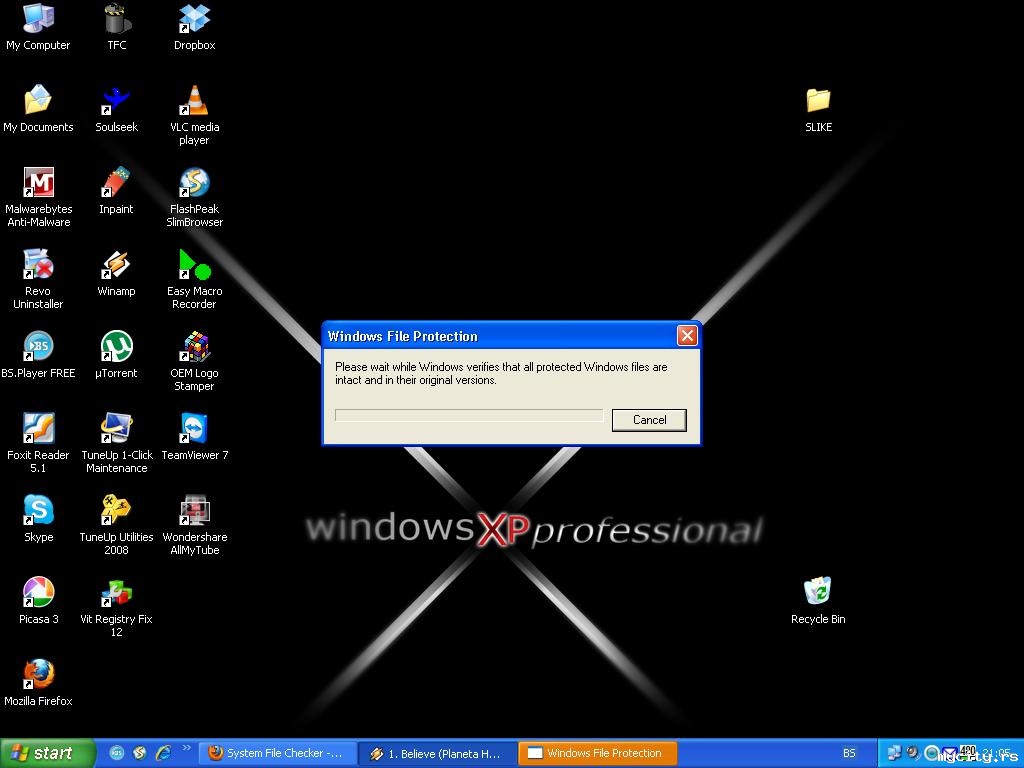Click the file verification progress bar
1024x768 pixels.
coord(469,415)
